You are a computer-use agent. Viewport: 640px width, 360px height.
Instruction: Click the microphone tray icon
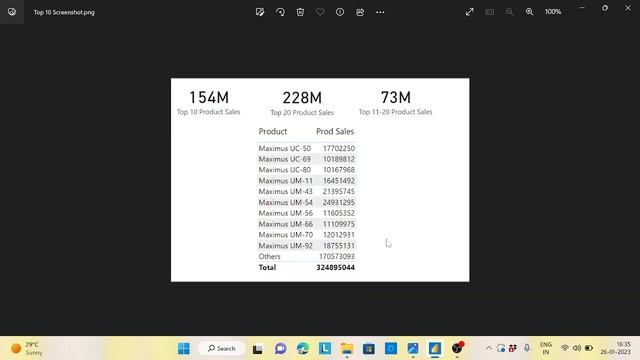coord(527,348)
